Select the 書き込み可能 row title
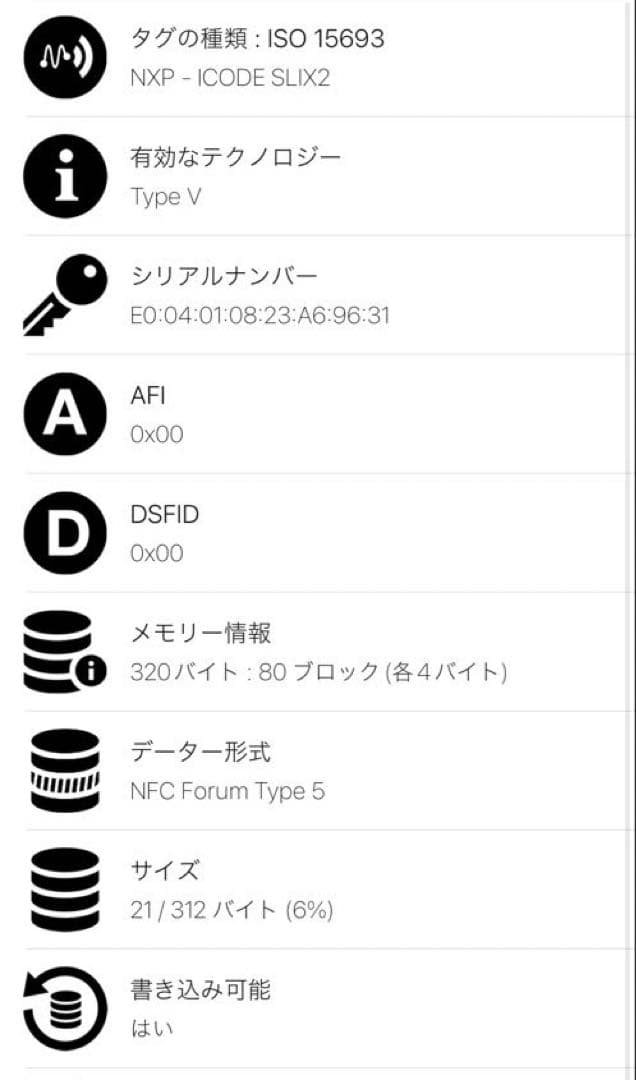Image resolution: width=636 pixels, height=1080 pixels. 200,989
